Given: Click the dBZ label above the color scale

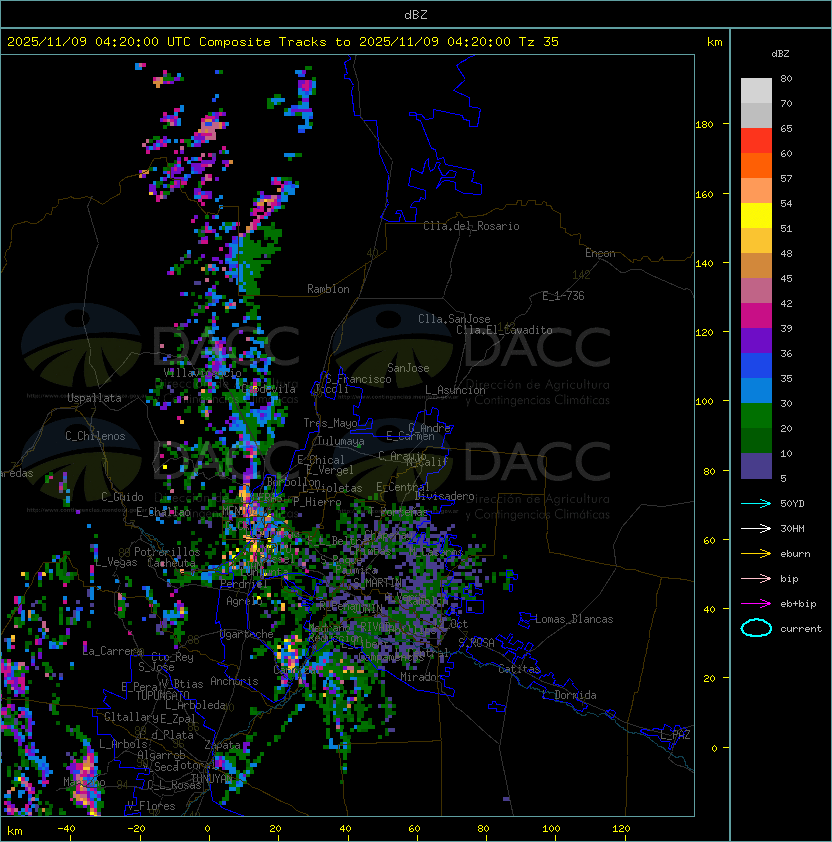Looking at the screenshot, I should pyautogui.click(x=780, y=54).
